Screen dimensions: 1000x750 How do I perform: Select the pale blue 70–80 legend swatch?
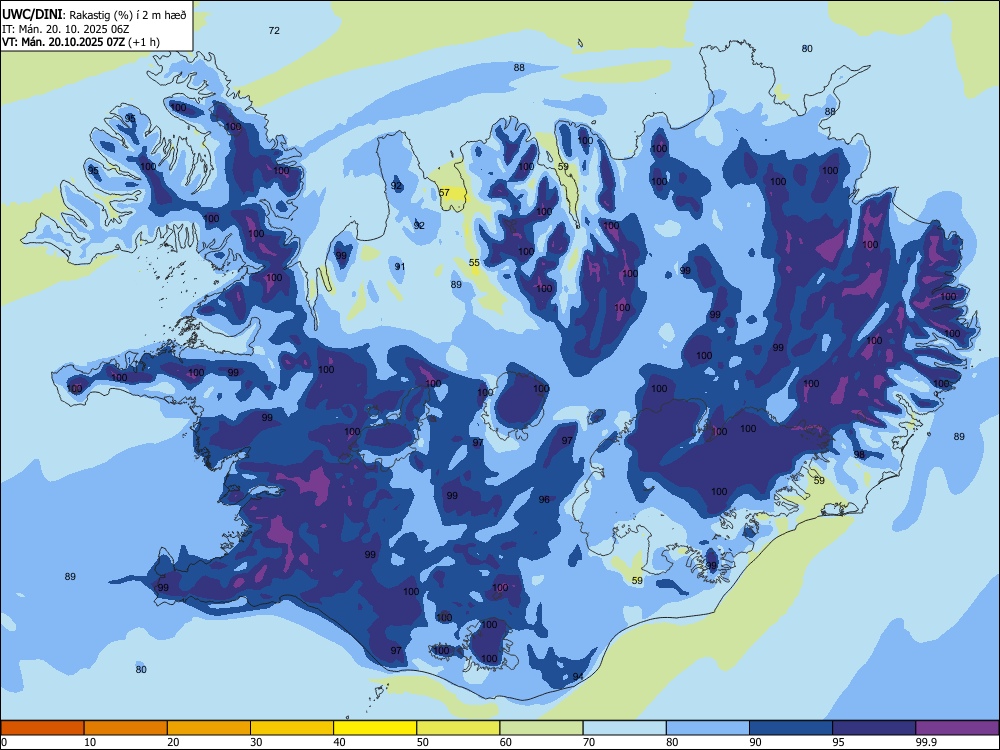624,728
